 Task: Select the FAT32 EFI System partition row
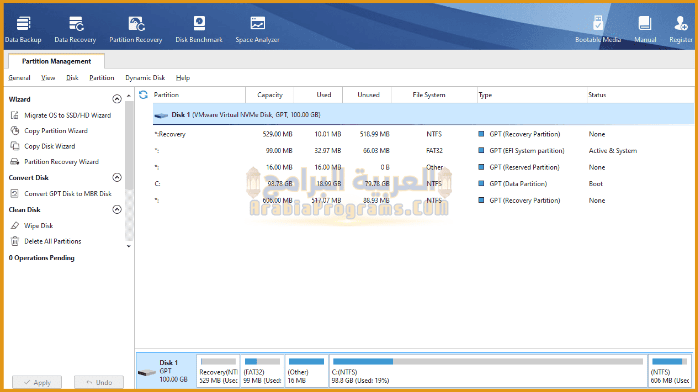423,151
